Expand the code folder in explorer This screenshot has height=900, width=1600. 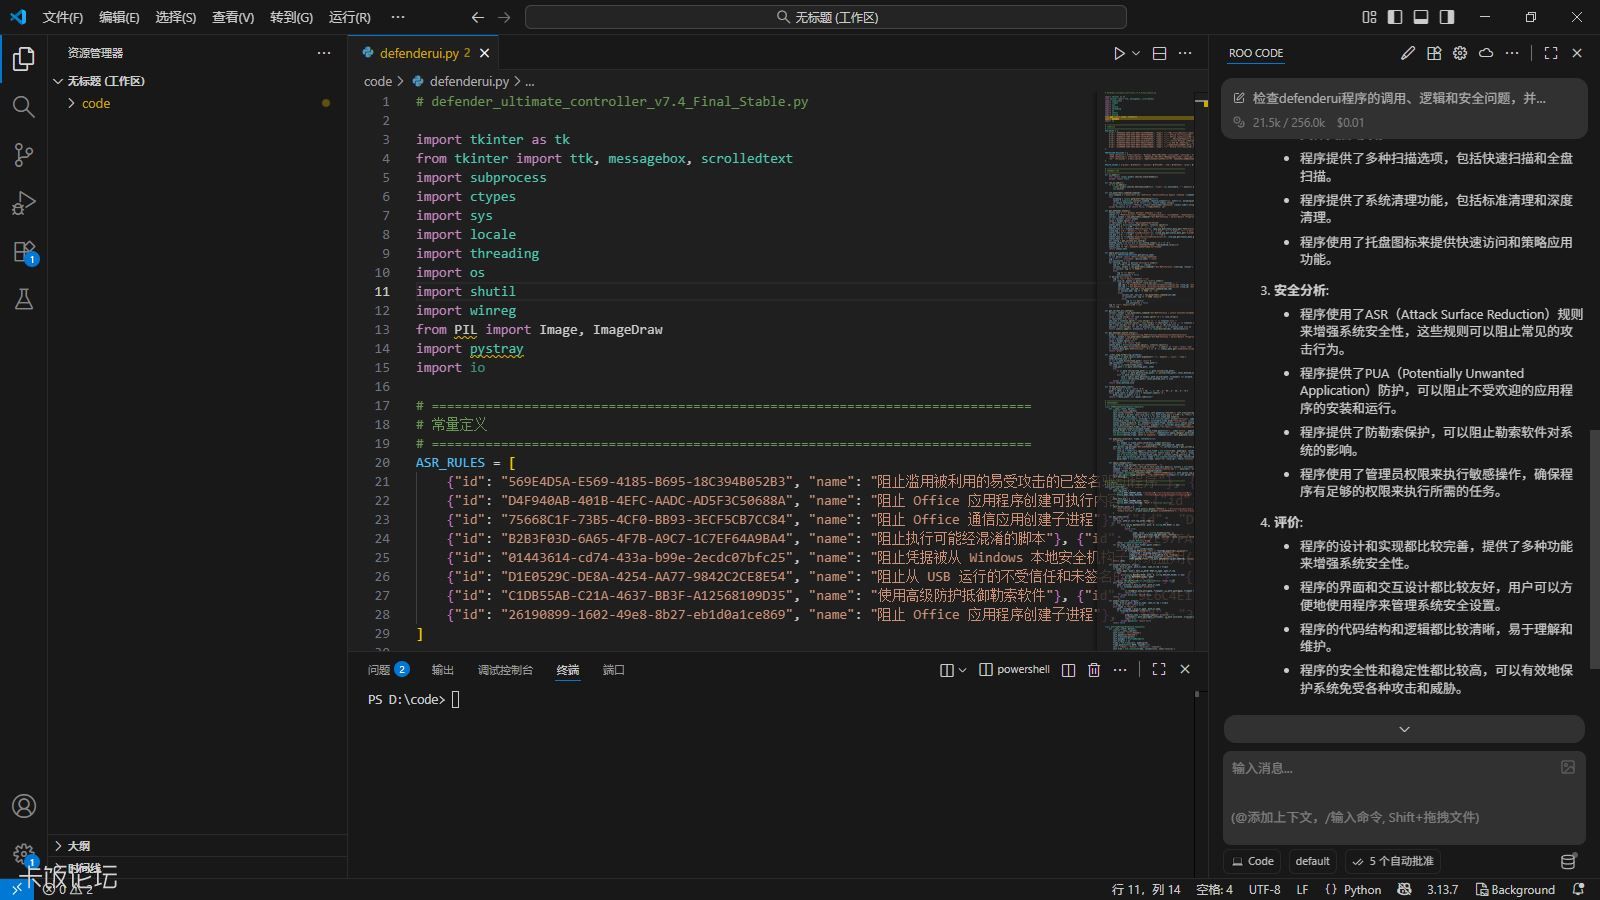click(x=96, y=104)
